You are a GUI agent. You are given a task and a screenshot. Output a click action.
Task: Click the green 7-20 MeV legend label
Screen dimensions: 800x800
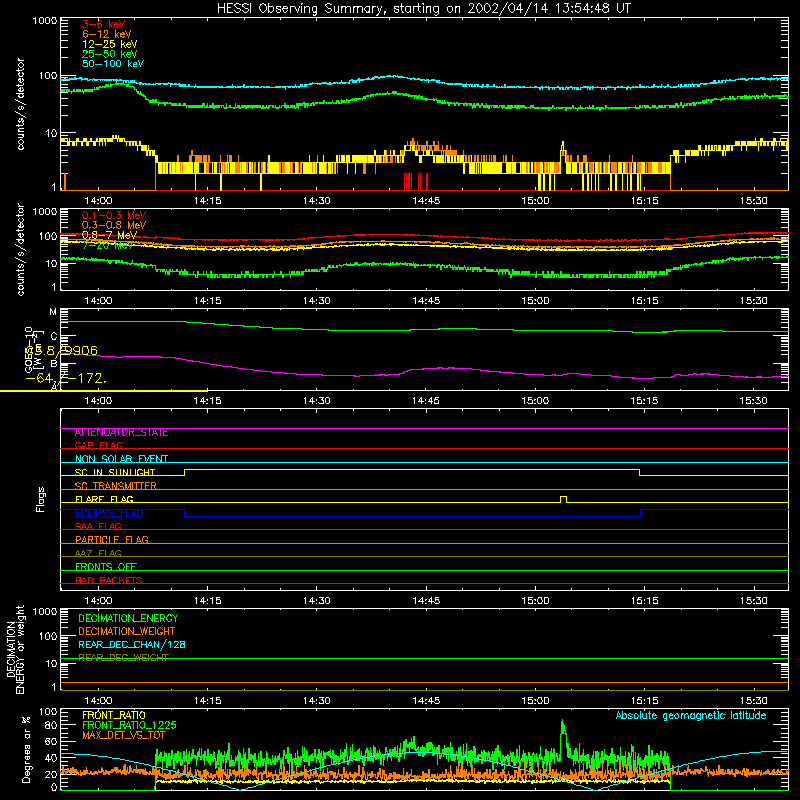(x=107, y=245)
